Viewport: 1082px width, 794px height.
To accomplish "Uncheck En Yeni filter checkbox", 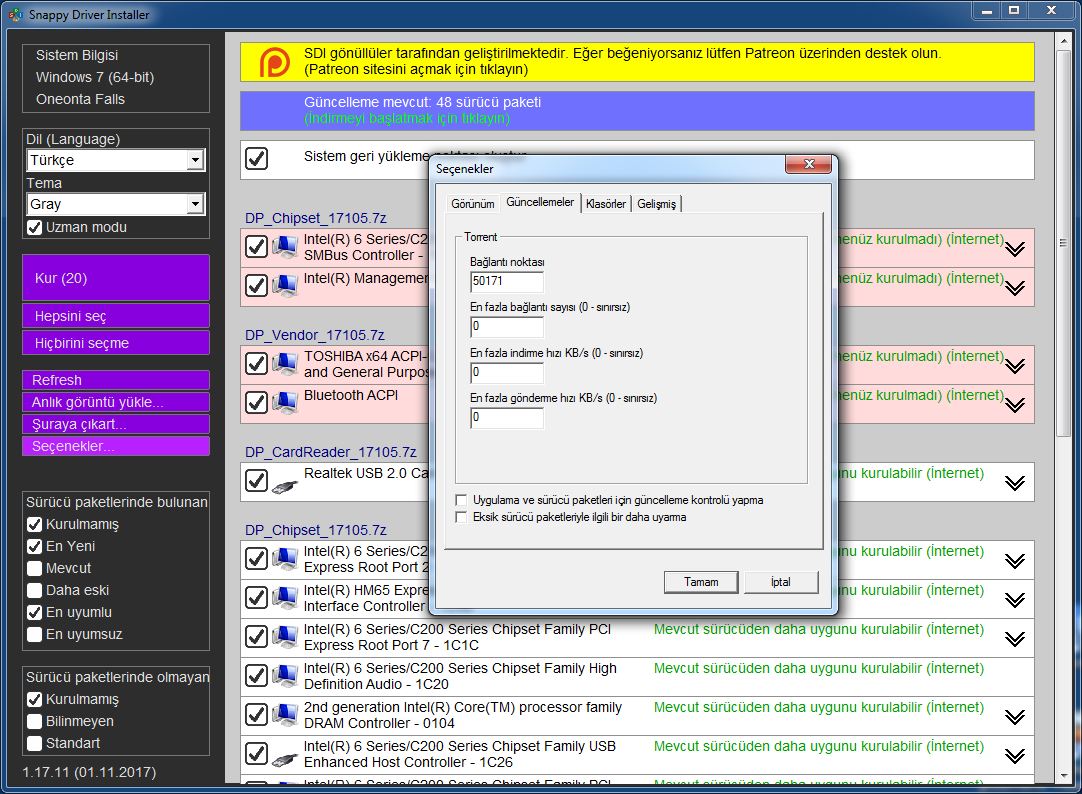I will click(x=35, y=546).
